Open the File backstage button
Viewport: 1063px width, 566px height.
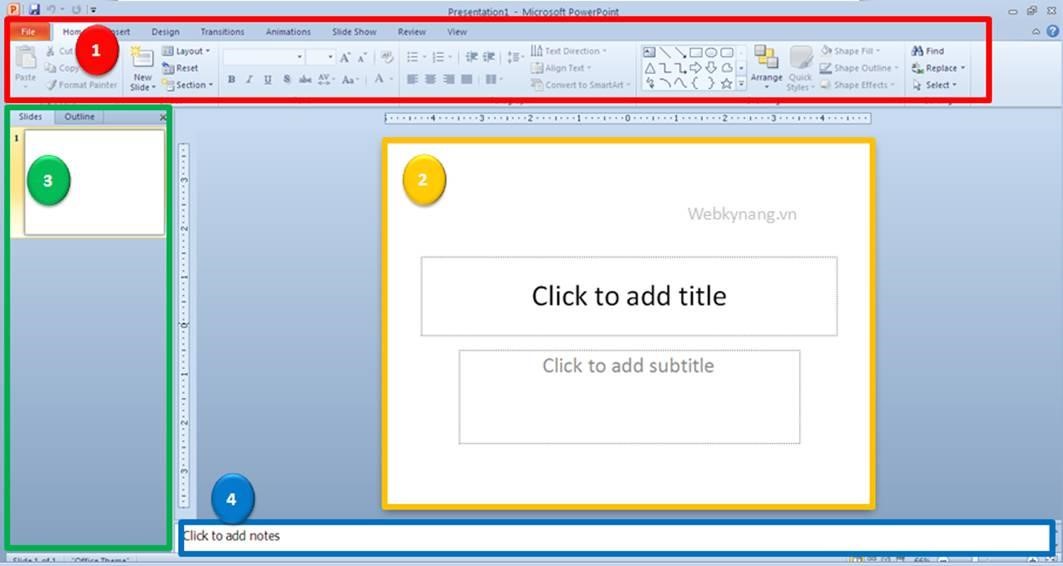coord(28,32)
